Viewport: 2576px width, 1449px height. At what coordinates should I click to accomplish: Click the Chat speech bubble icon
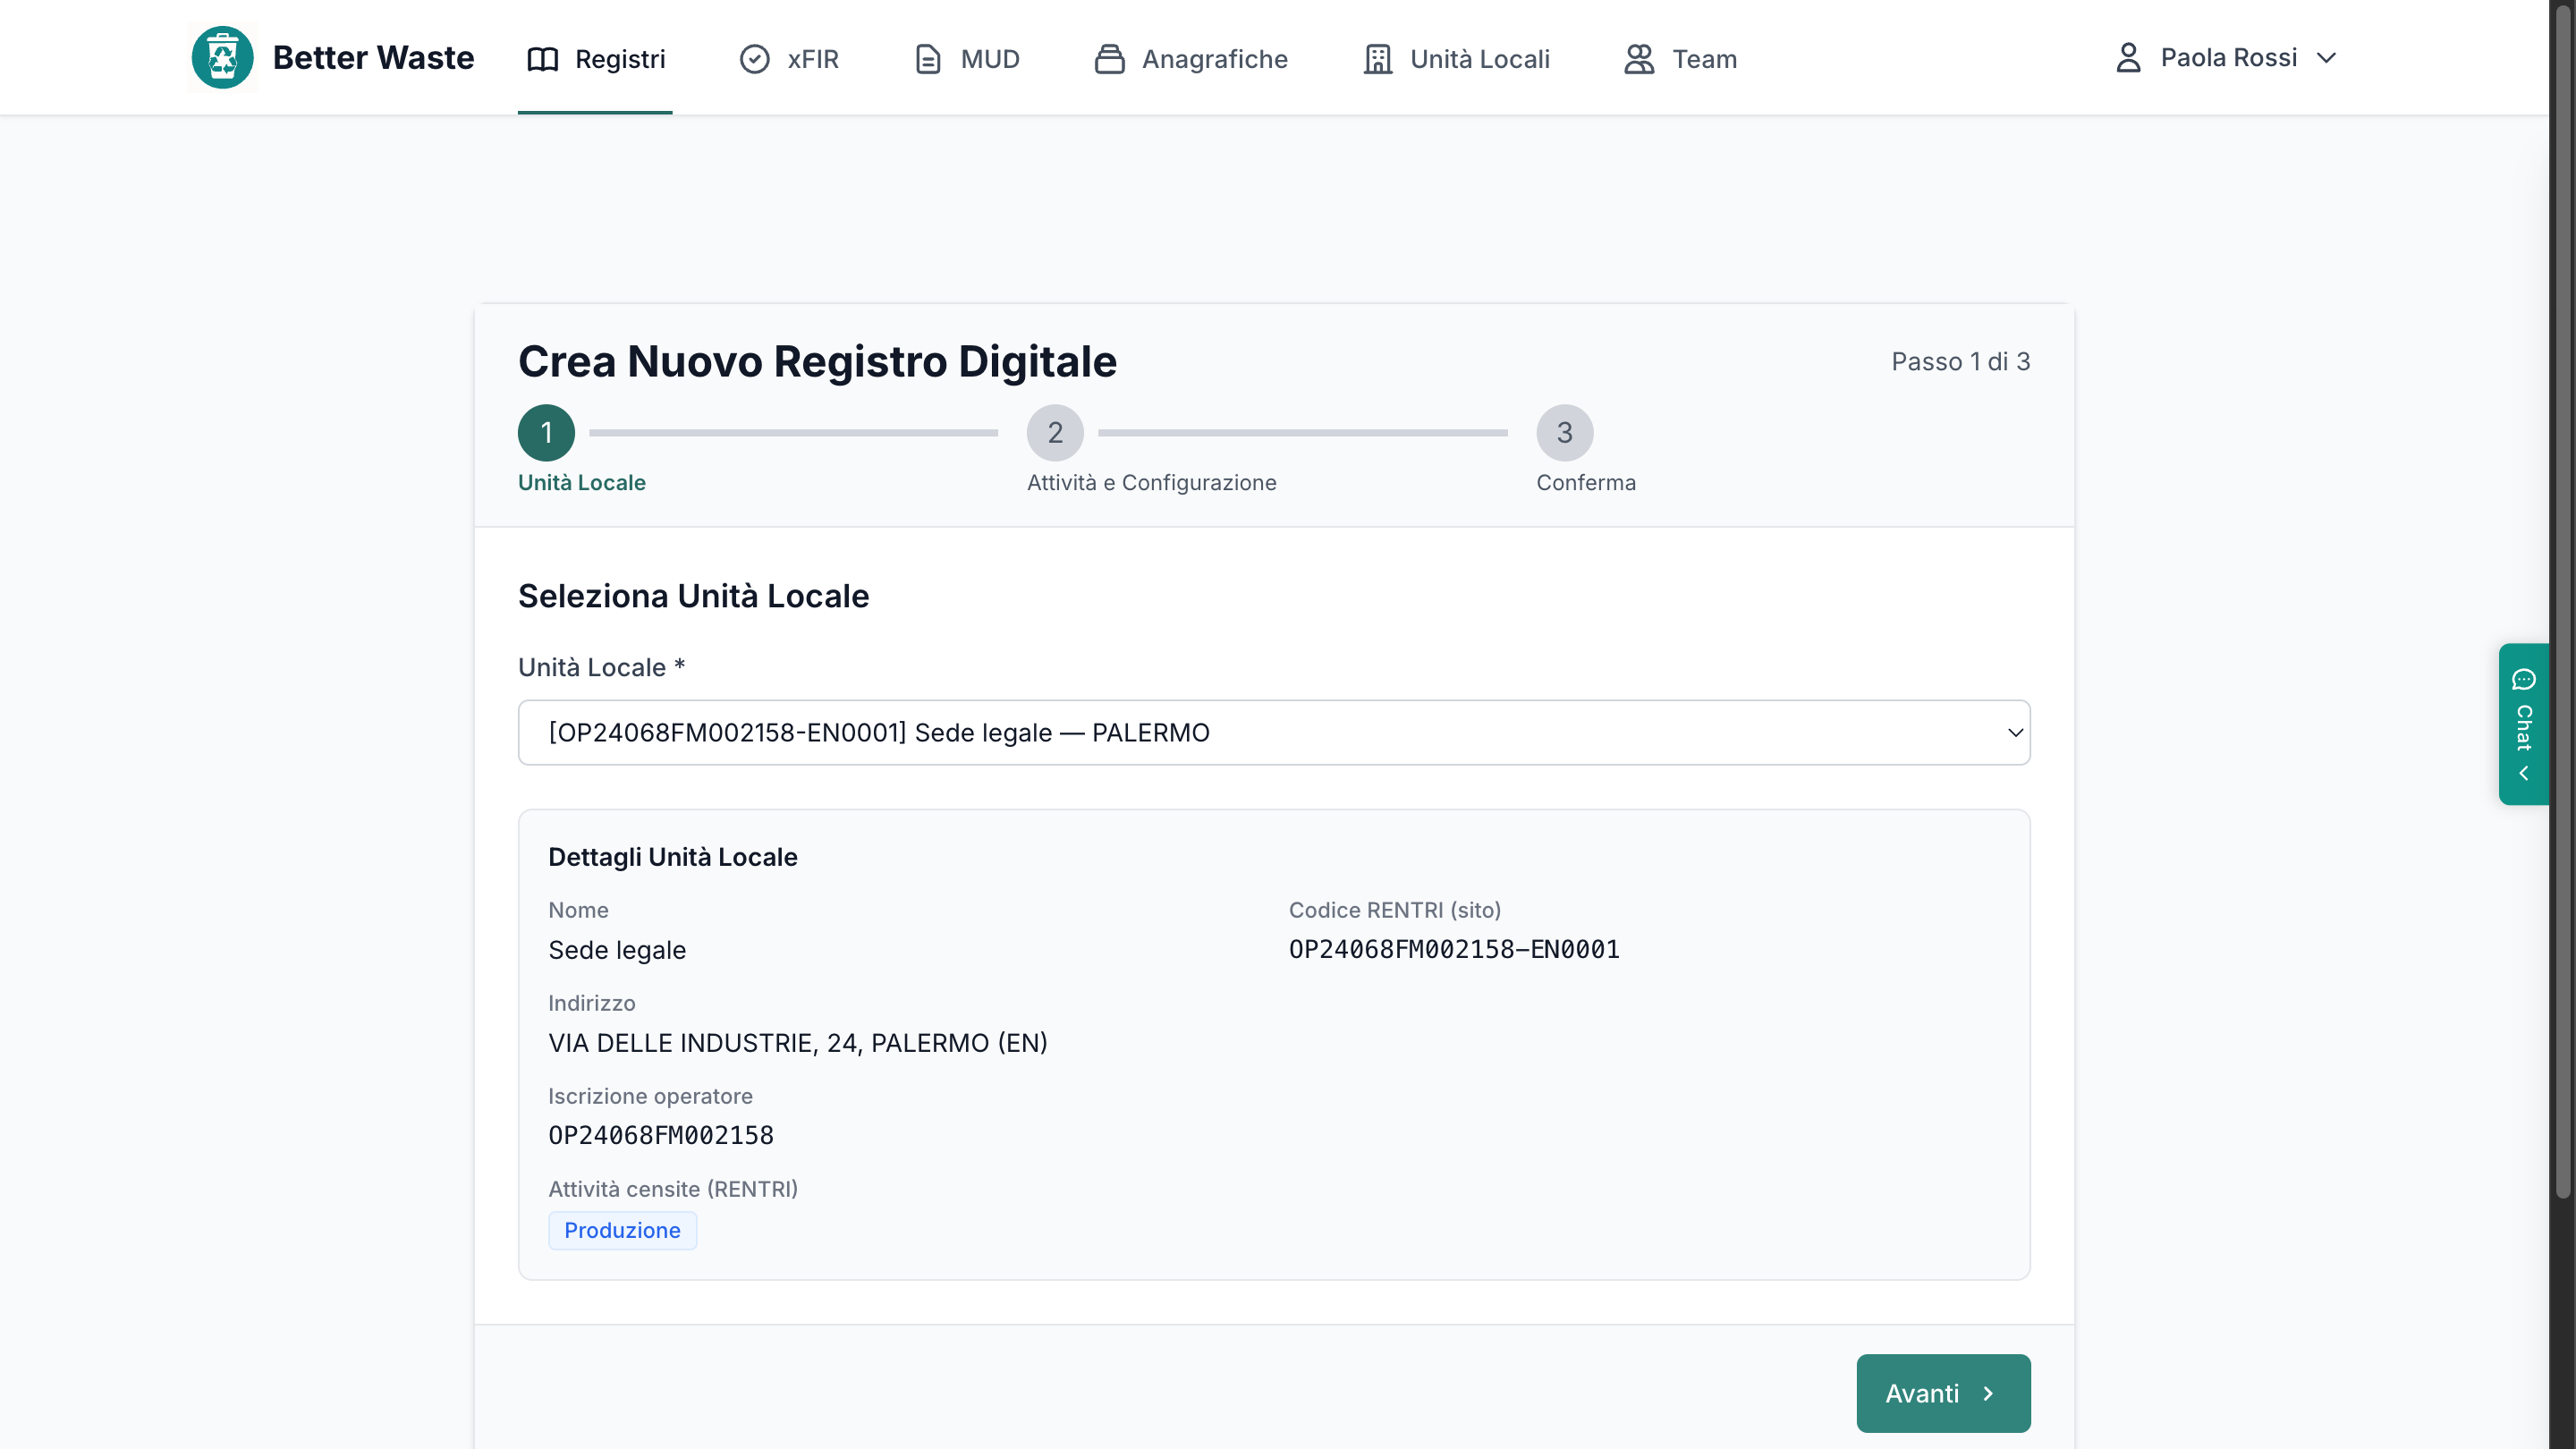pos(2523,679)
